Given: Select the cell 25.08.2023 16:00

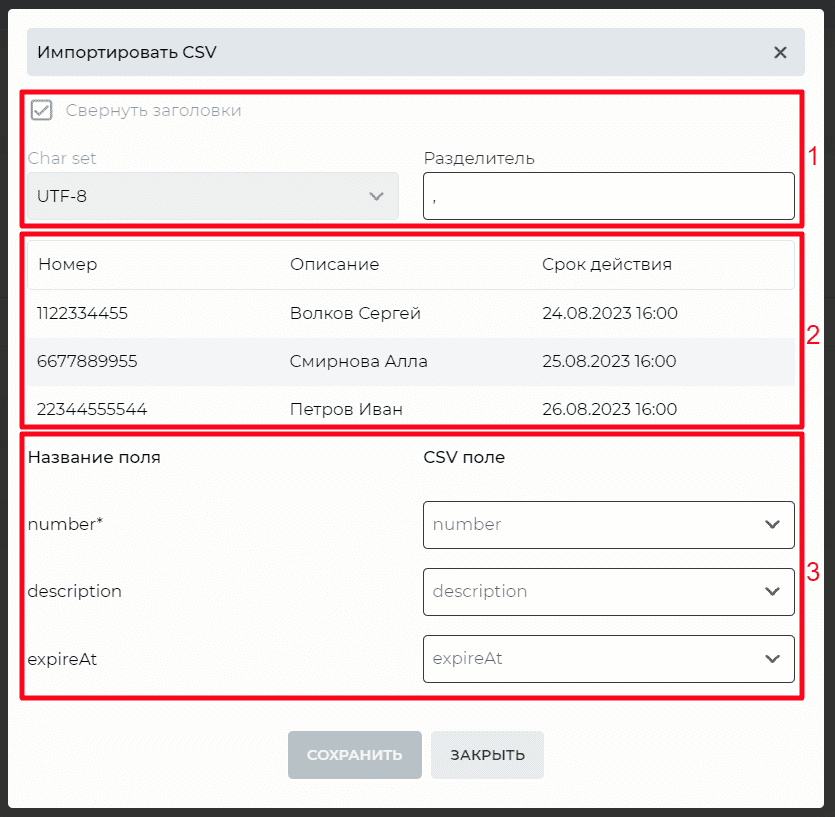Looking at the screenshot, I should coord(609,361).
